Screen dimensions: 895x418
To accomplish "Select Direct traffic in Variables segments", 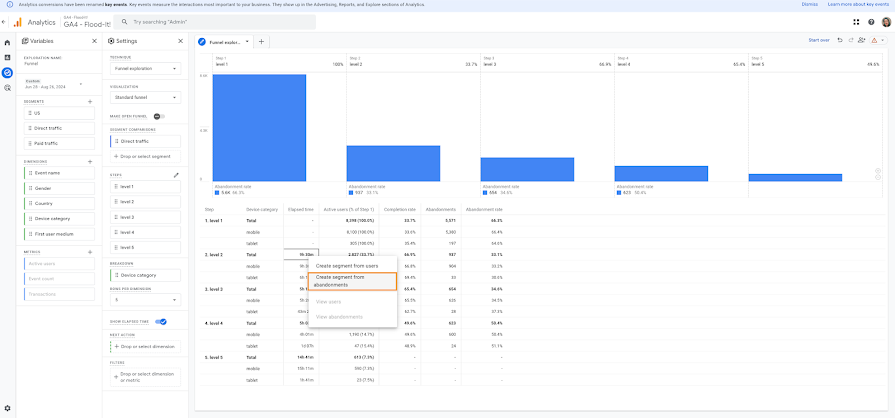I will point(59,128).
